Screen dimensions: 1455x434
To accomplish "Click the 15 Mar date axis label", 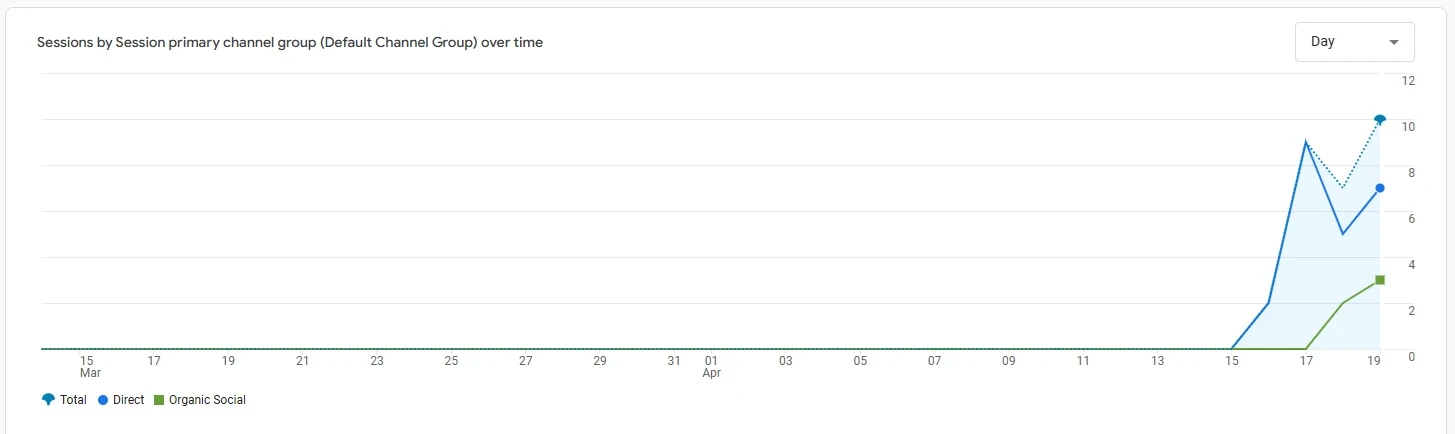I will click(x=88, y=366).
